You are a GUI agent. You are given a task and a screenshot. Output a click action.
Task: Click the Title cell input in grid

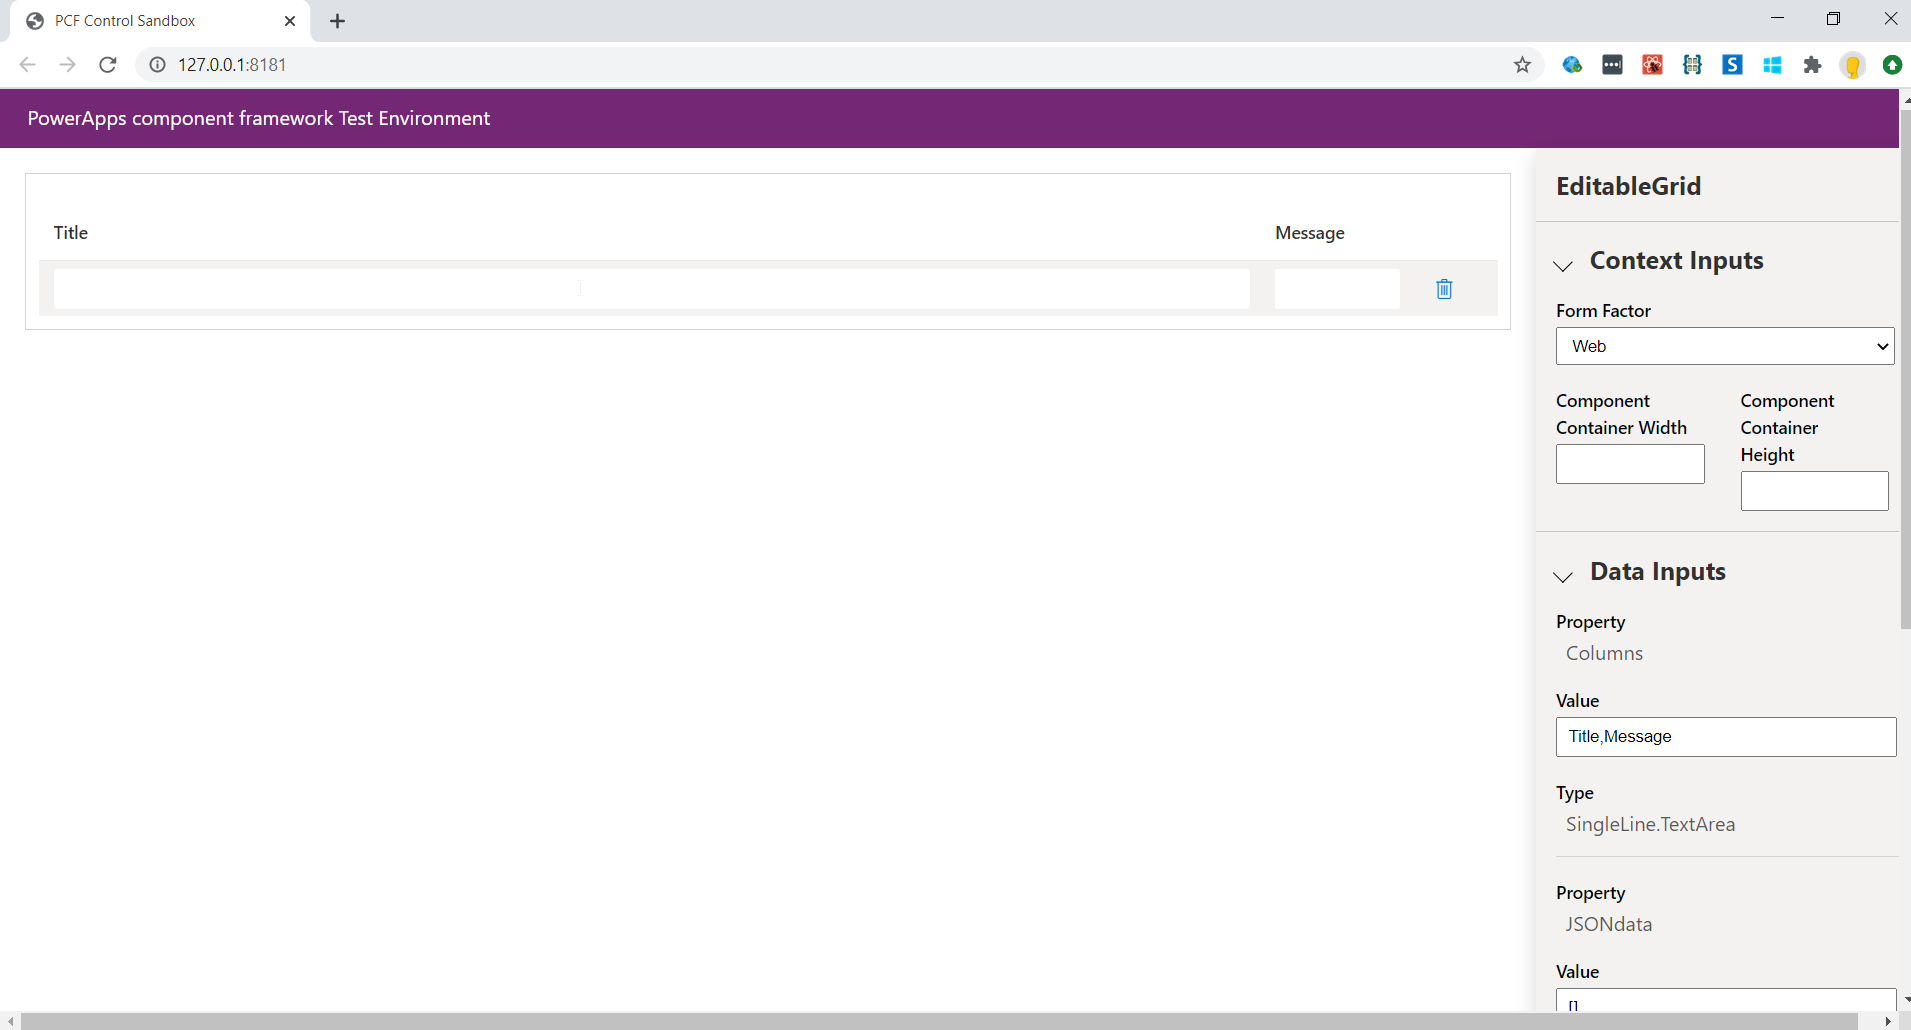pos(652,288)
